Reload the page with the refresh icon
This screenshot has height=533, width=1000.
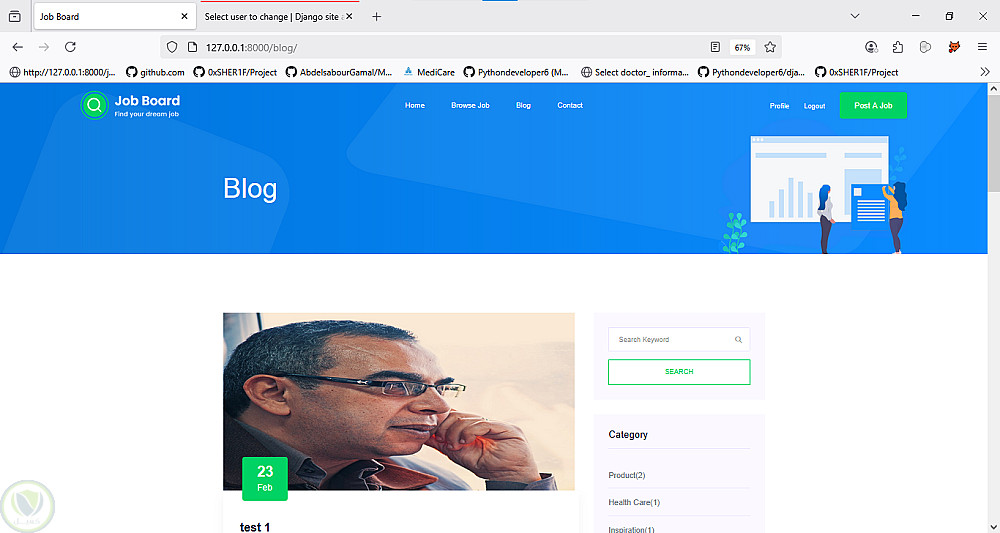click(x=70, y=47)
